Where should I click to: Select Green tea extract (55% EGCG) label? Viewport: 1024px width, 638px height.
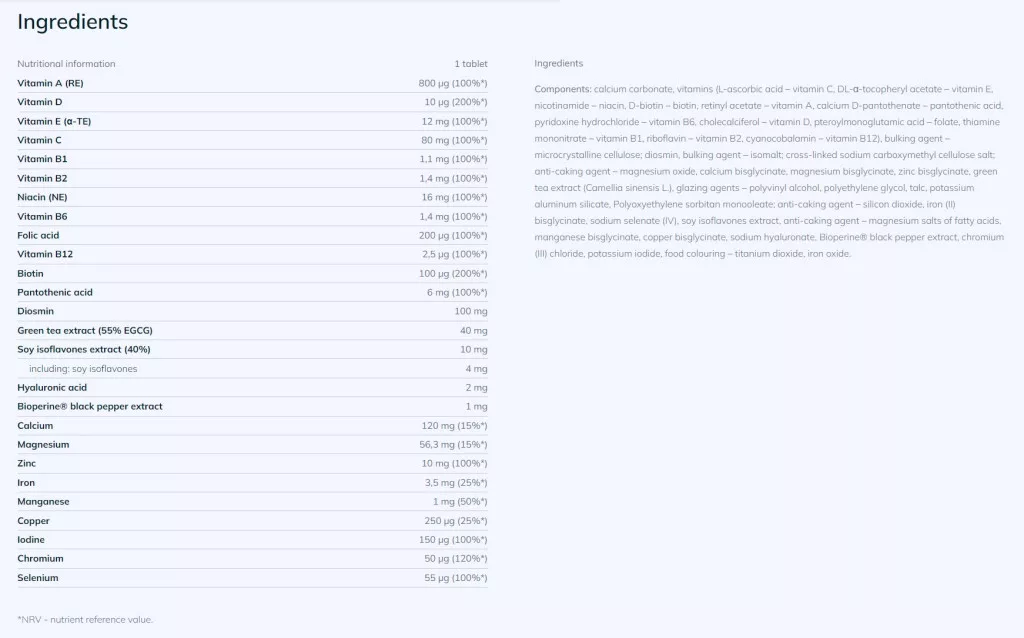point(85,331)
